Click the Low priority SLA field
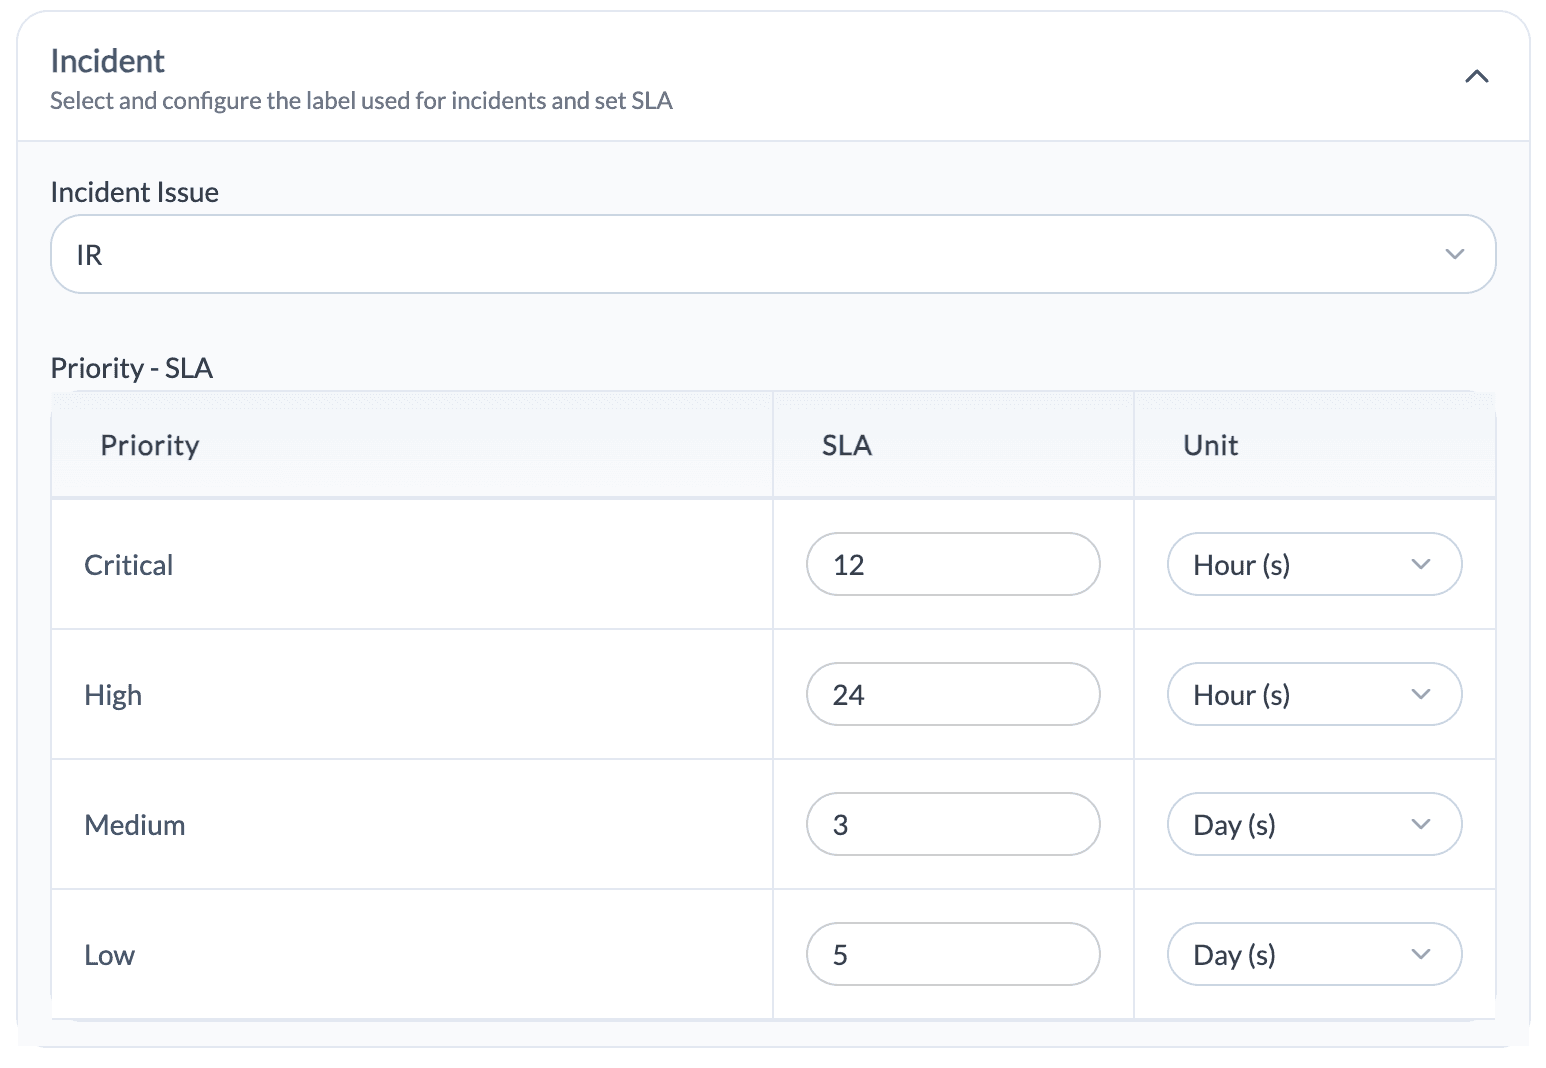 pyautogui.click(x=952, y=955)
